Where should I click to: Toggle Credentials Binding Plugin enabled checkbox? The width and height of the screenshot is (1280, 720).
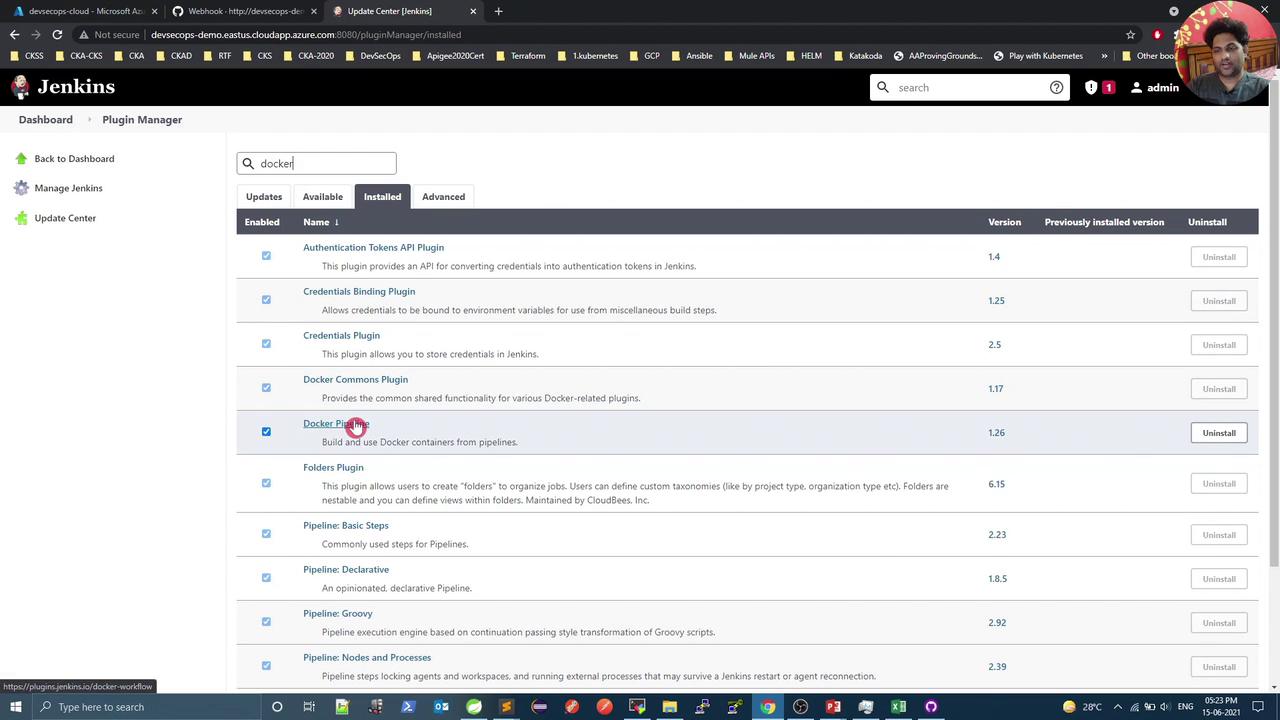click(266, 300)
